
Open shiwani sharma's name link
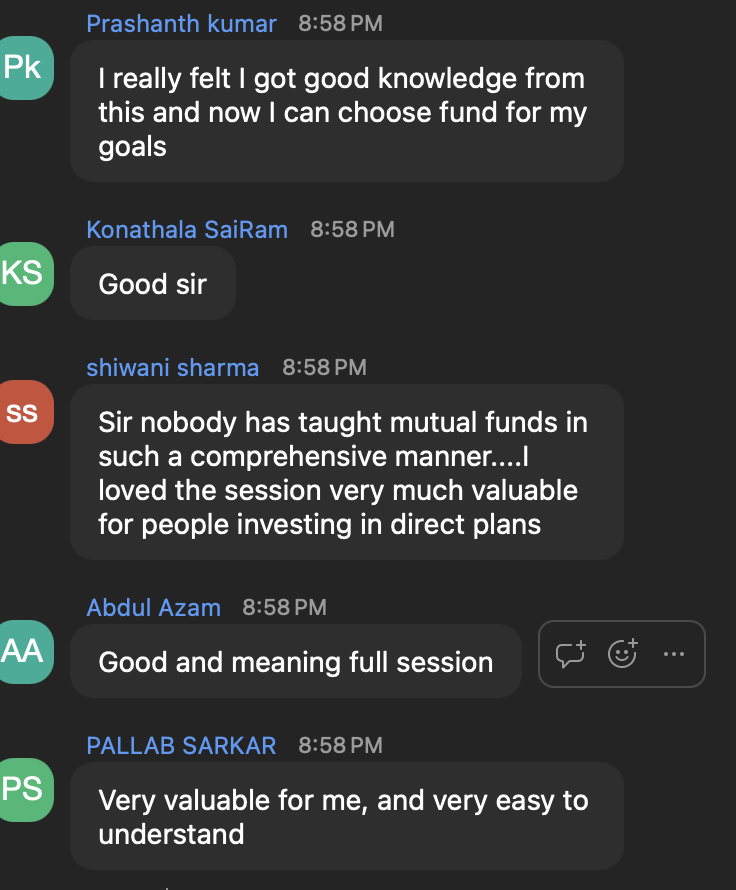pyautogui.click(x=173, y=368)
